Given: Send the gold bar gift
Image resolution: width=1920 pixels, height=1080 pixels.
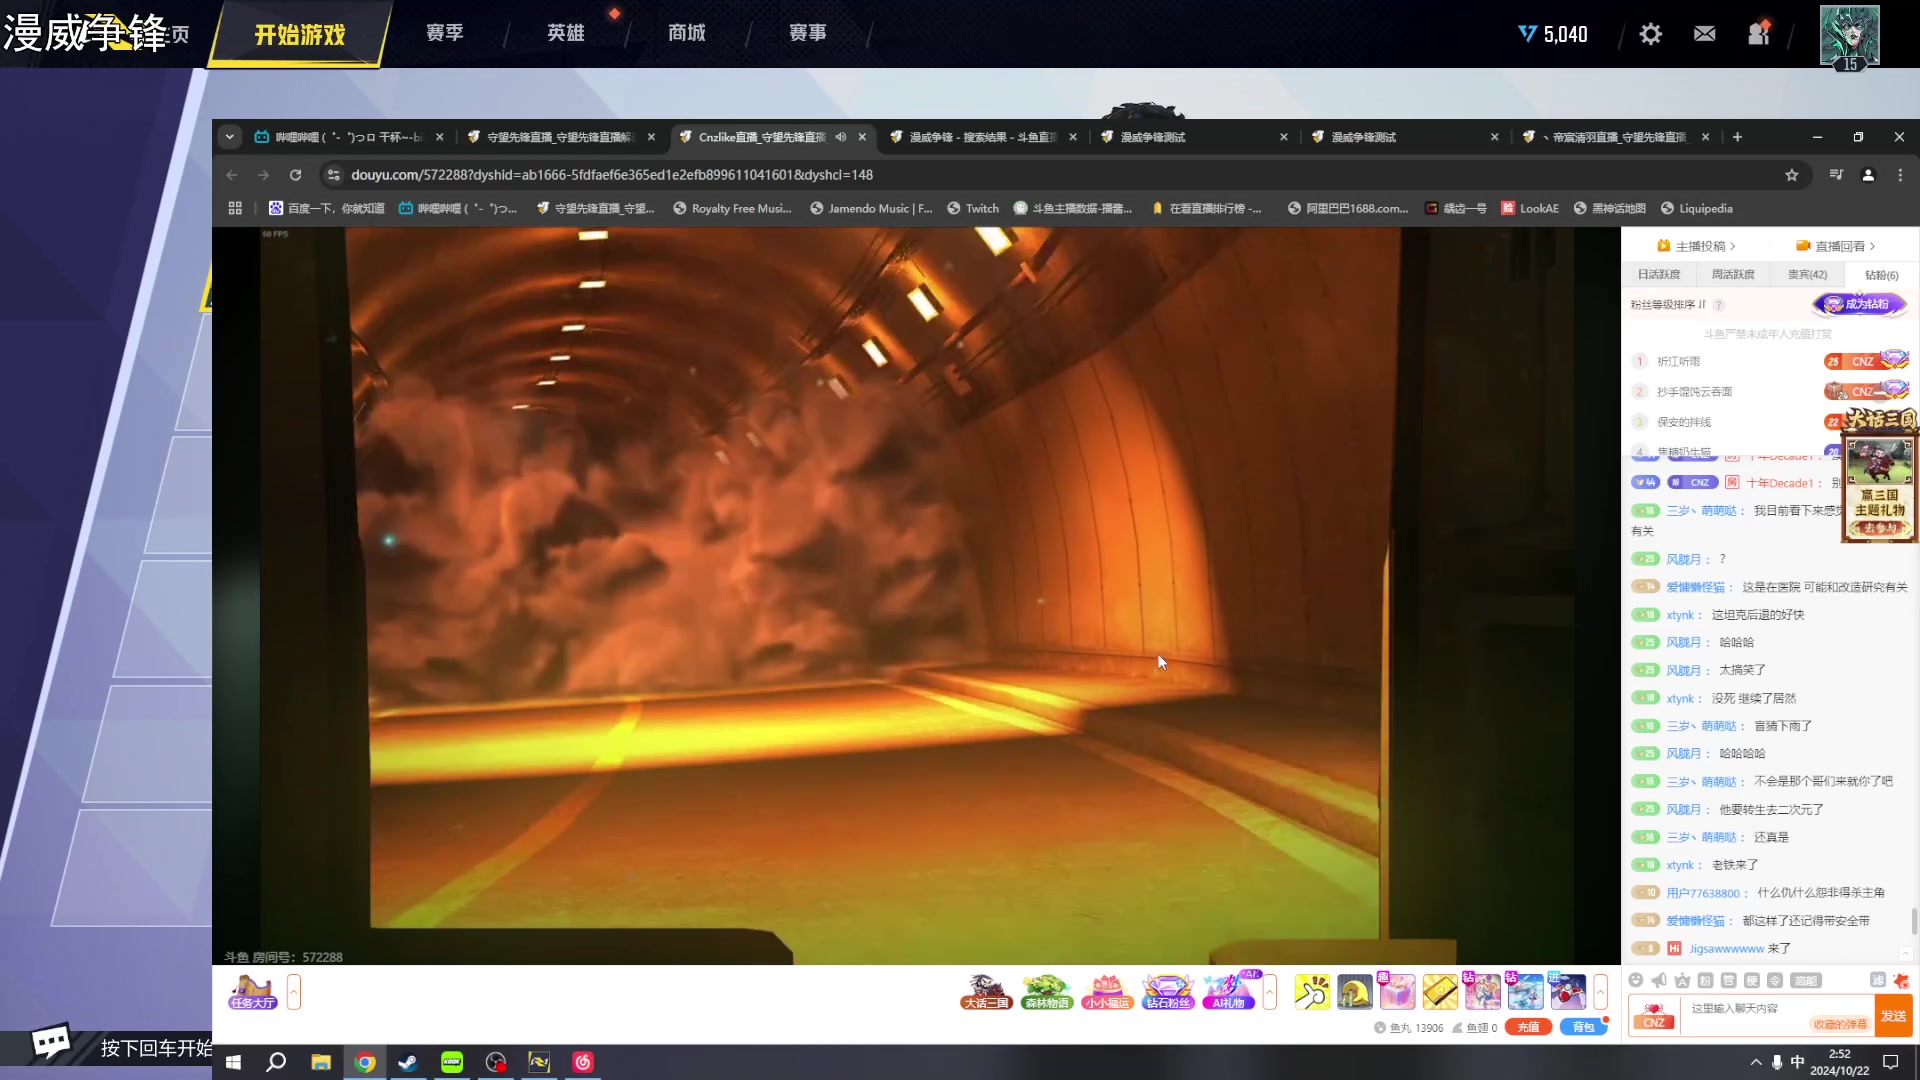Looking at the screenshot, I should 1440,992.
